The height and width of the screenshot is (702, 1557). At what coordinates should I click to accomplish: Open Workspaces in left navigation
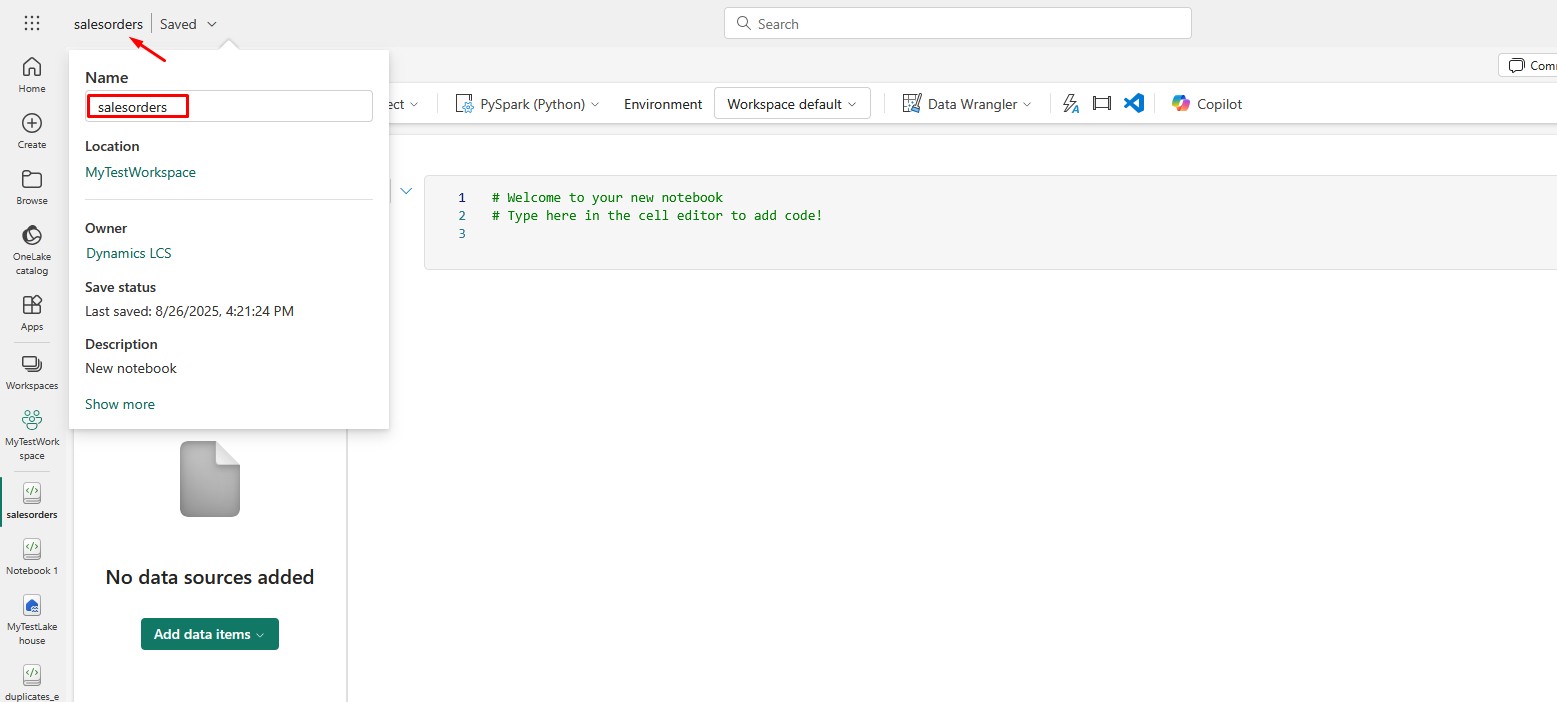32,372
